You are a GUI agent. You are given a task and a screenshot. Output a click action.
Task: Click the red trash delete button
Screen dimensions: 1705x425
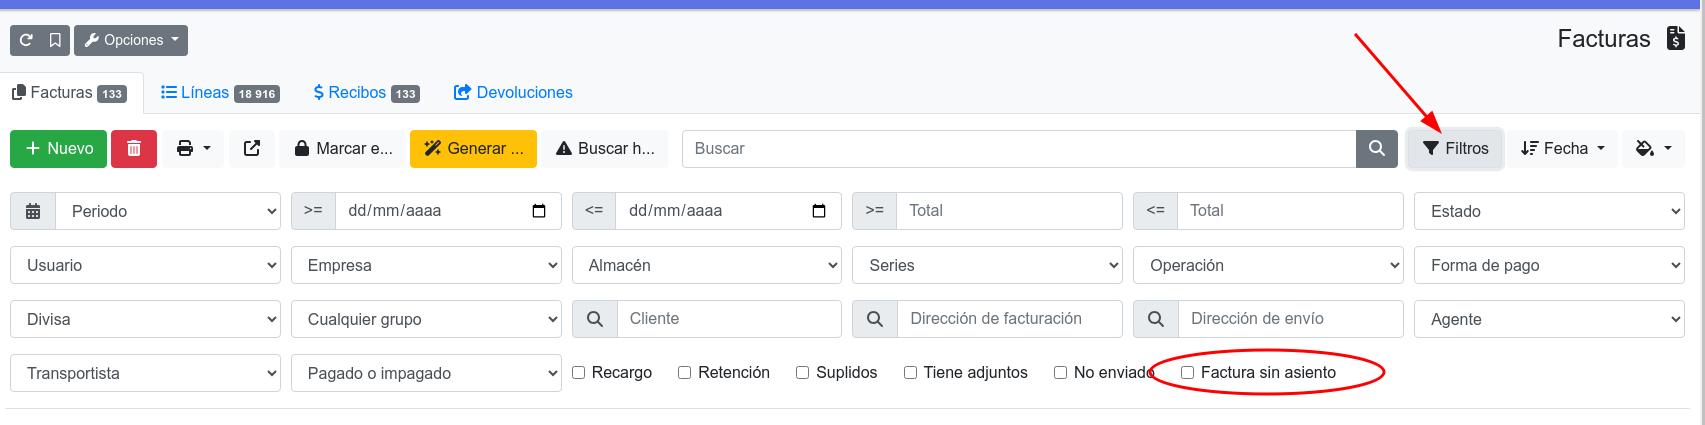pyautogui.click(x=134, y=149)
